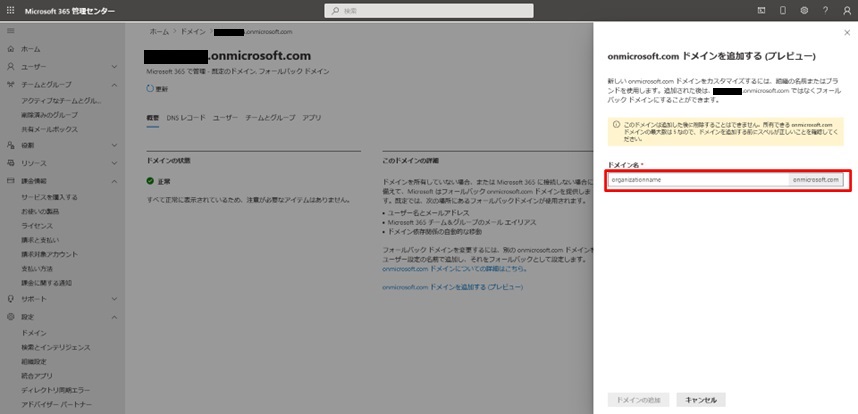The image size is (858, 414).
Task: Open 統合アプリ in sidebar
Action: 37,375
